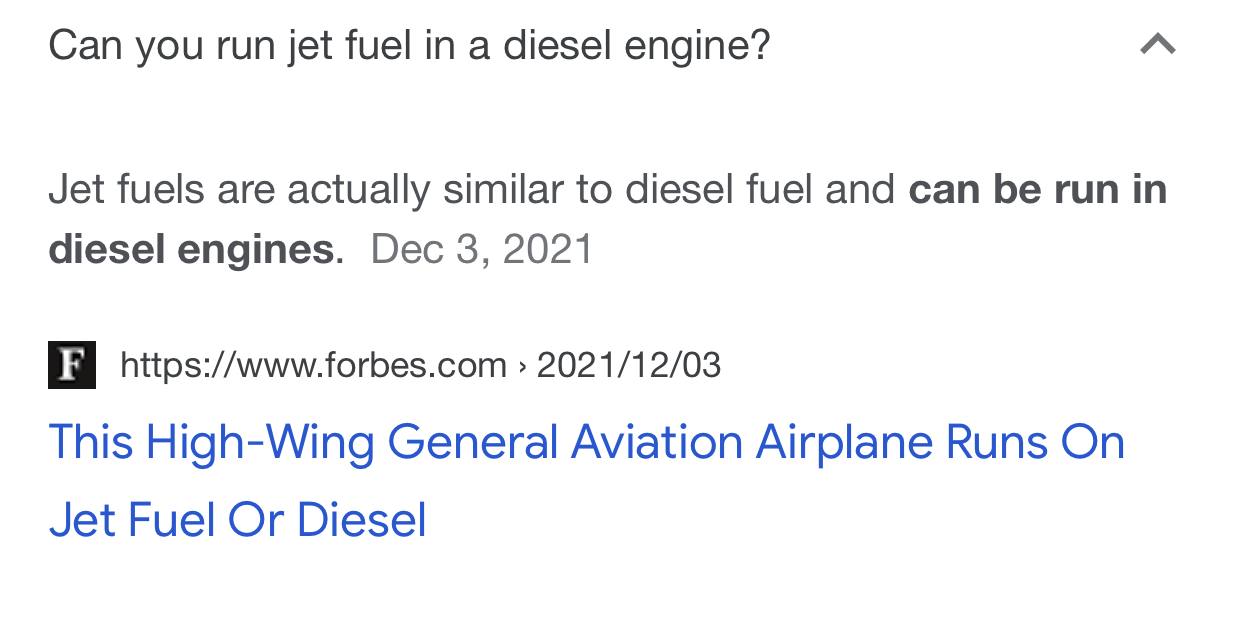
Task: Click the words "Airplane Runs On" in title
Action: tap(940, 442)
